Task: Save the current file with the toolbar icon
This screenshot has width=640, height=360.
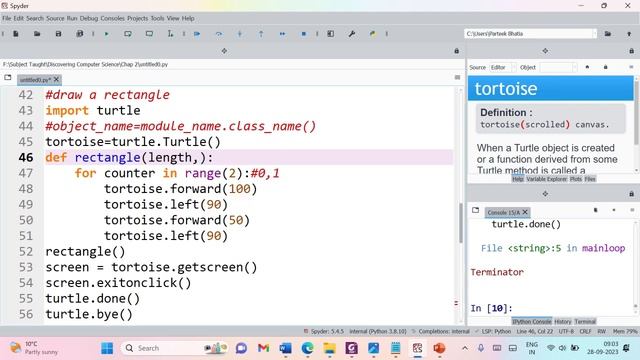Action: (58, 34)
